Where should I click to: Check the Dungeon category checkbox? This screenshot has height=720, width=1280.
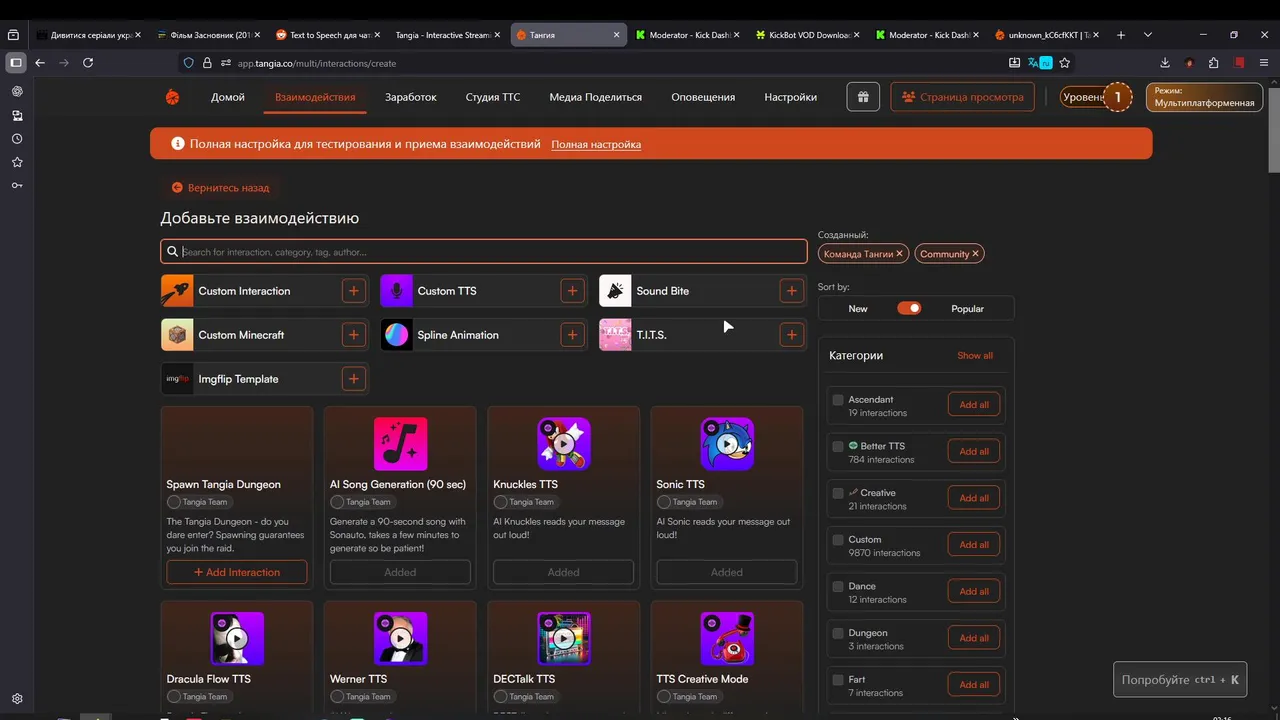point(838,633)
